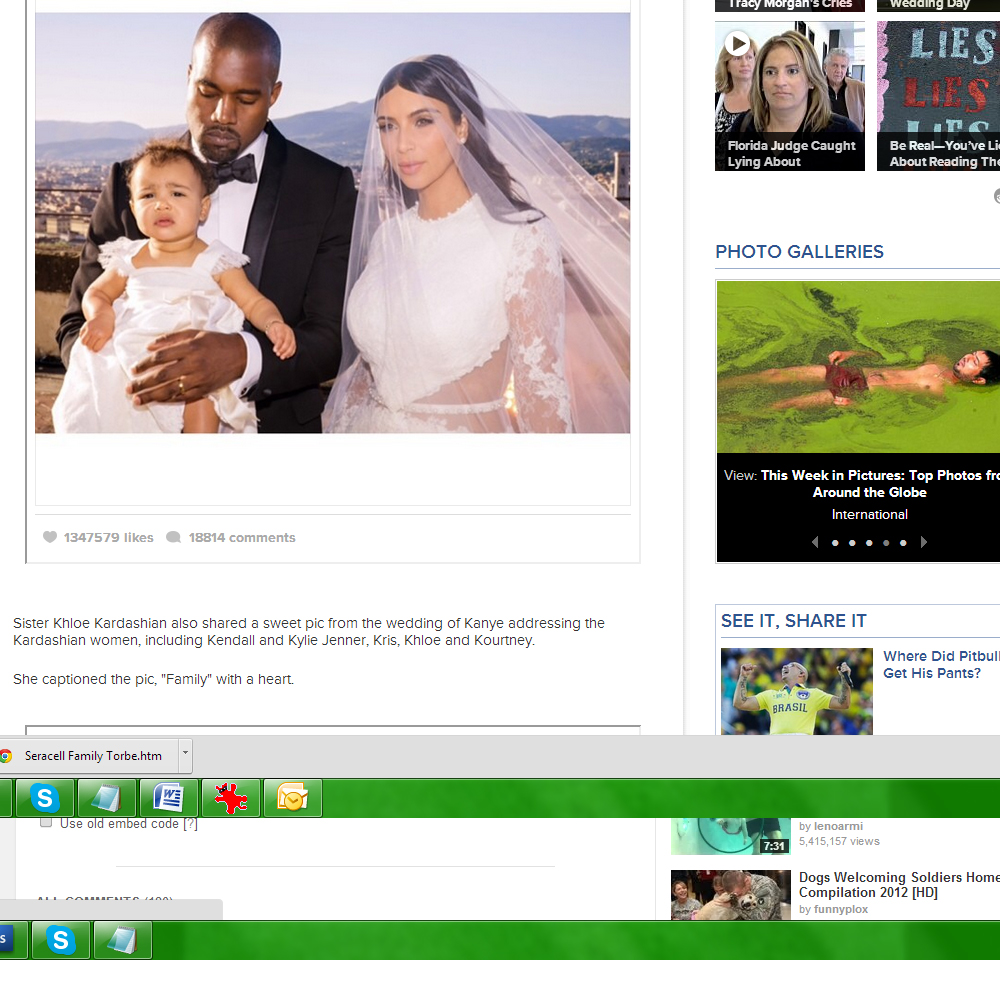Go to the previous photo gallery slide
This screenshot has width=1000, height=1000.
tap(814, 542)
